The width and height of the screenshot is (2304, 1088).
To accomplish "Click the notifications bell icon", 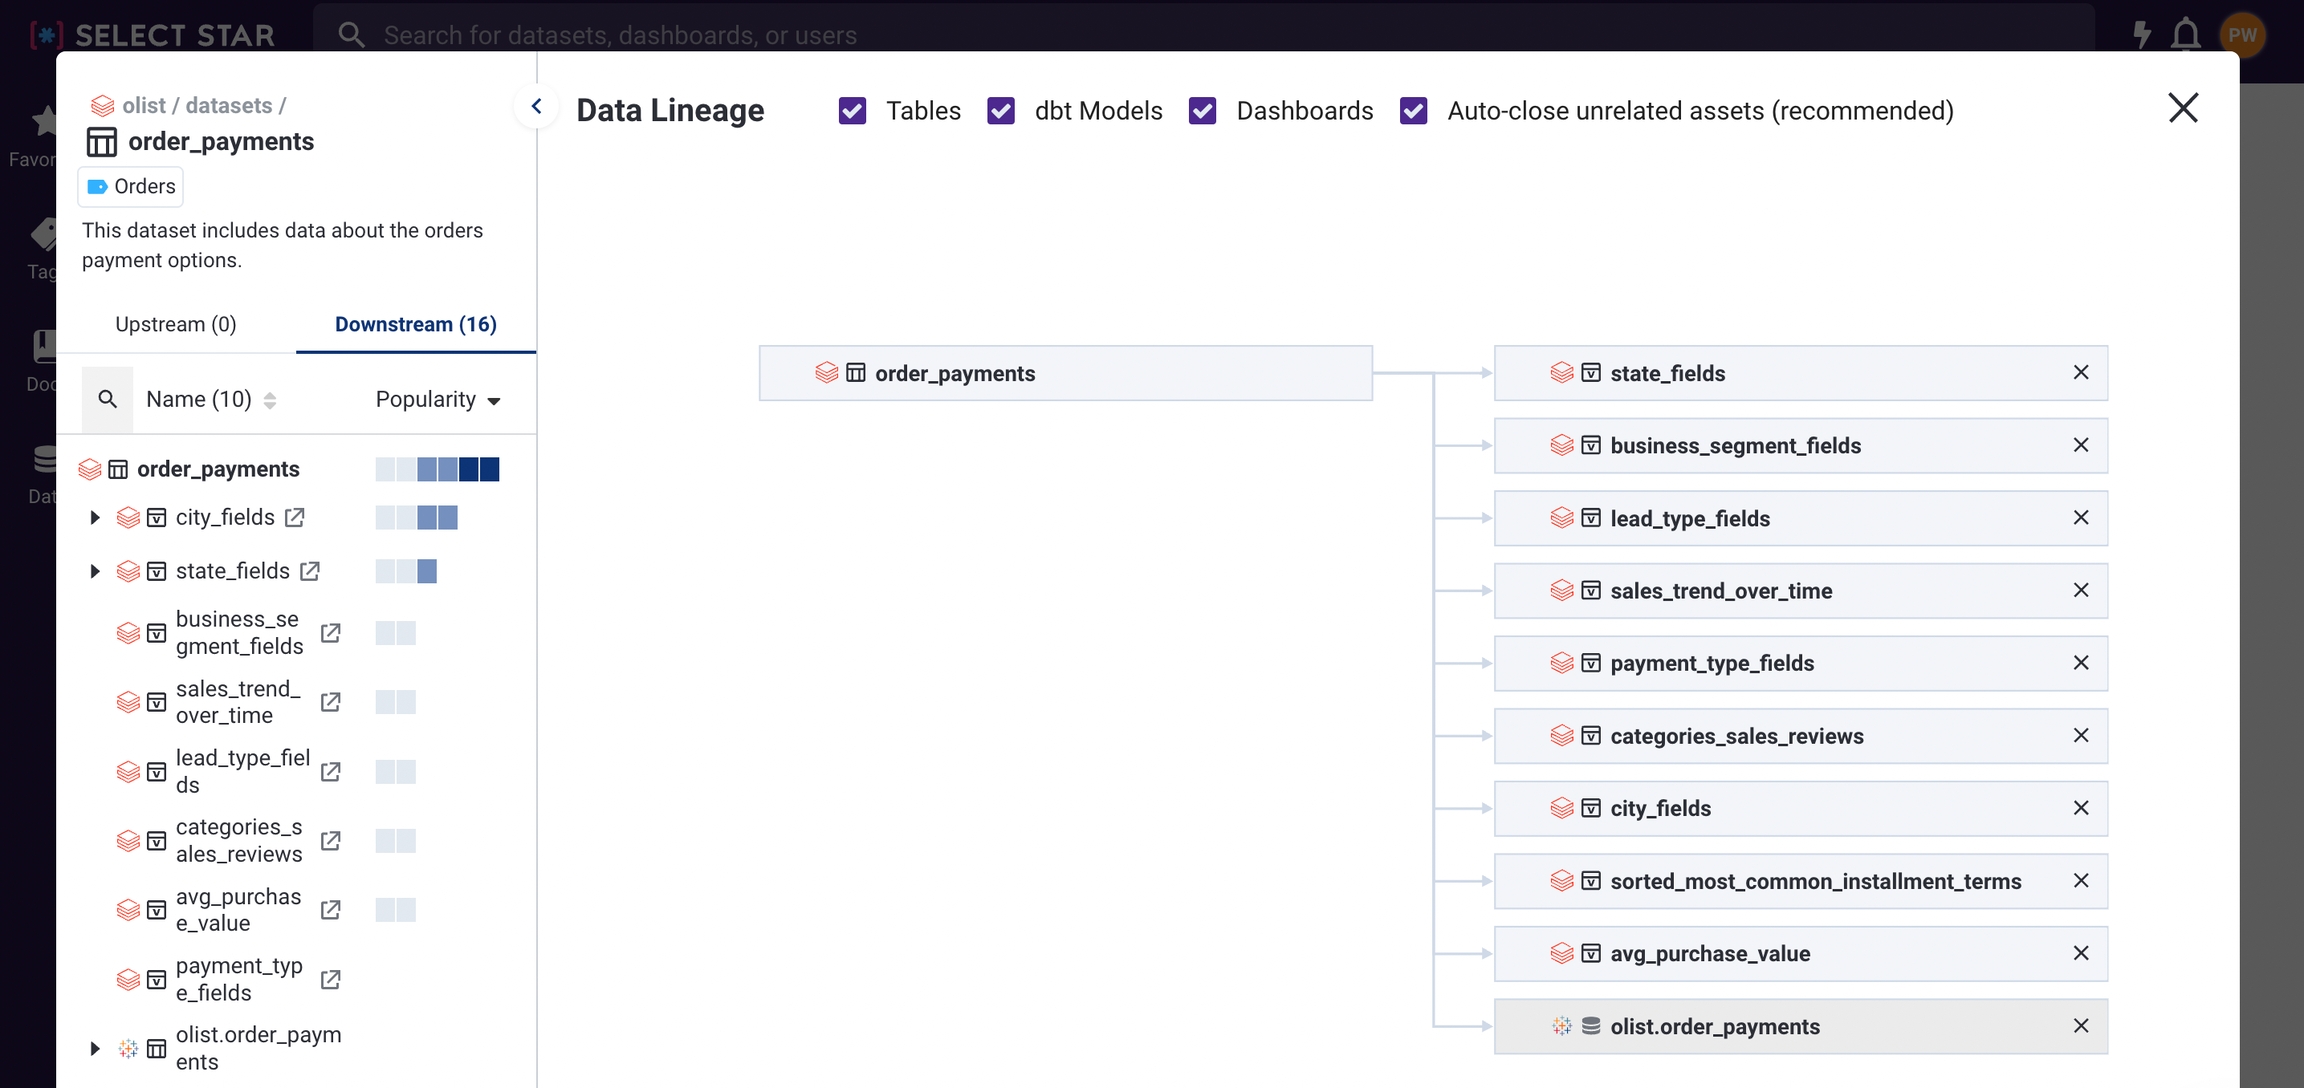I will click(x=2185, y=35).
